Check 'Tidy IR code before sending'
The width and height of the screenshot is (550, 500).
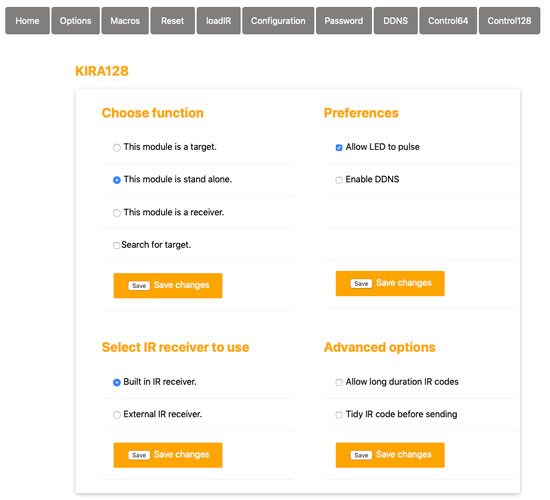339,415
